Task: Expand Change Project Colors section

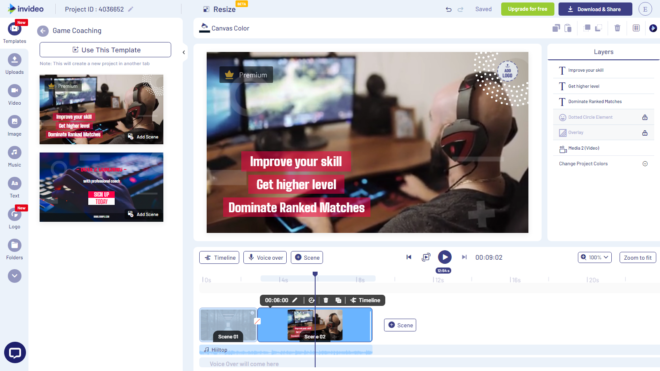Action: point(645,164)
